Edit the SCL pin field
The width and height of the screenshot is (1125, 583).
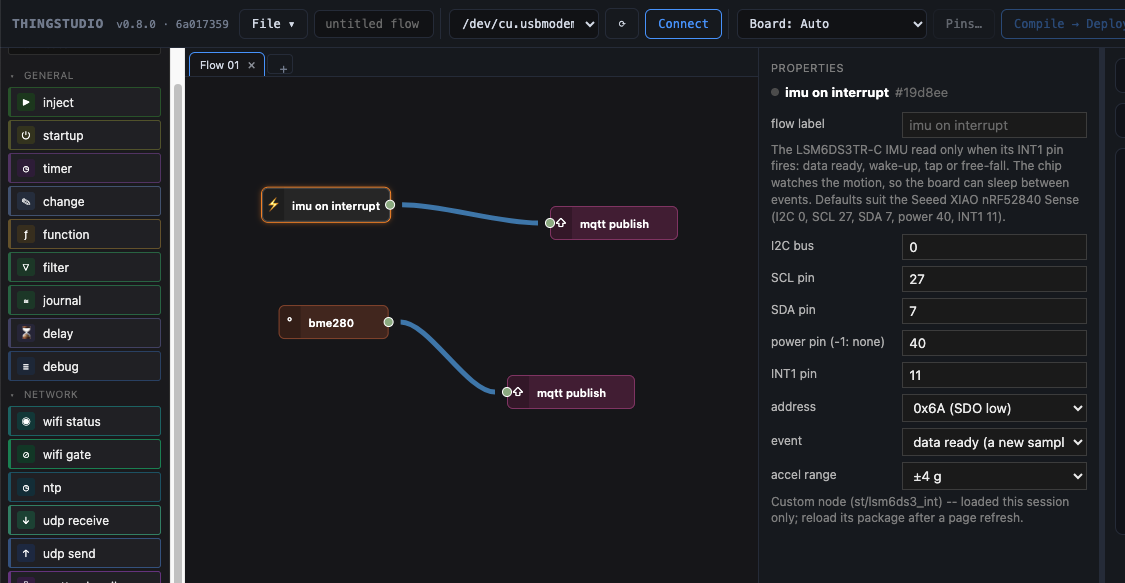click(994, 279)
